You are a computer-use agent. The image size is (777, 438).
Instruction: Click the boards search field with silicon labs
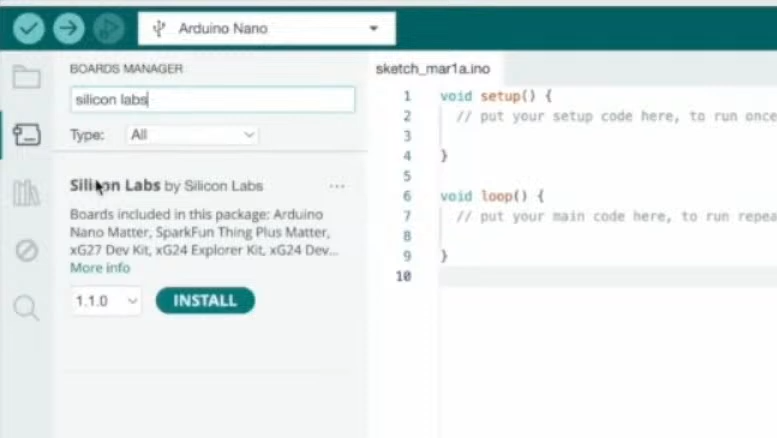pos(213,100)
